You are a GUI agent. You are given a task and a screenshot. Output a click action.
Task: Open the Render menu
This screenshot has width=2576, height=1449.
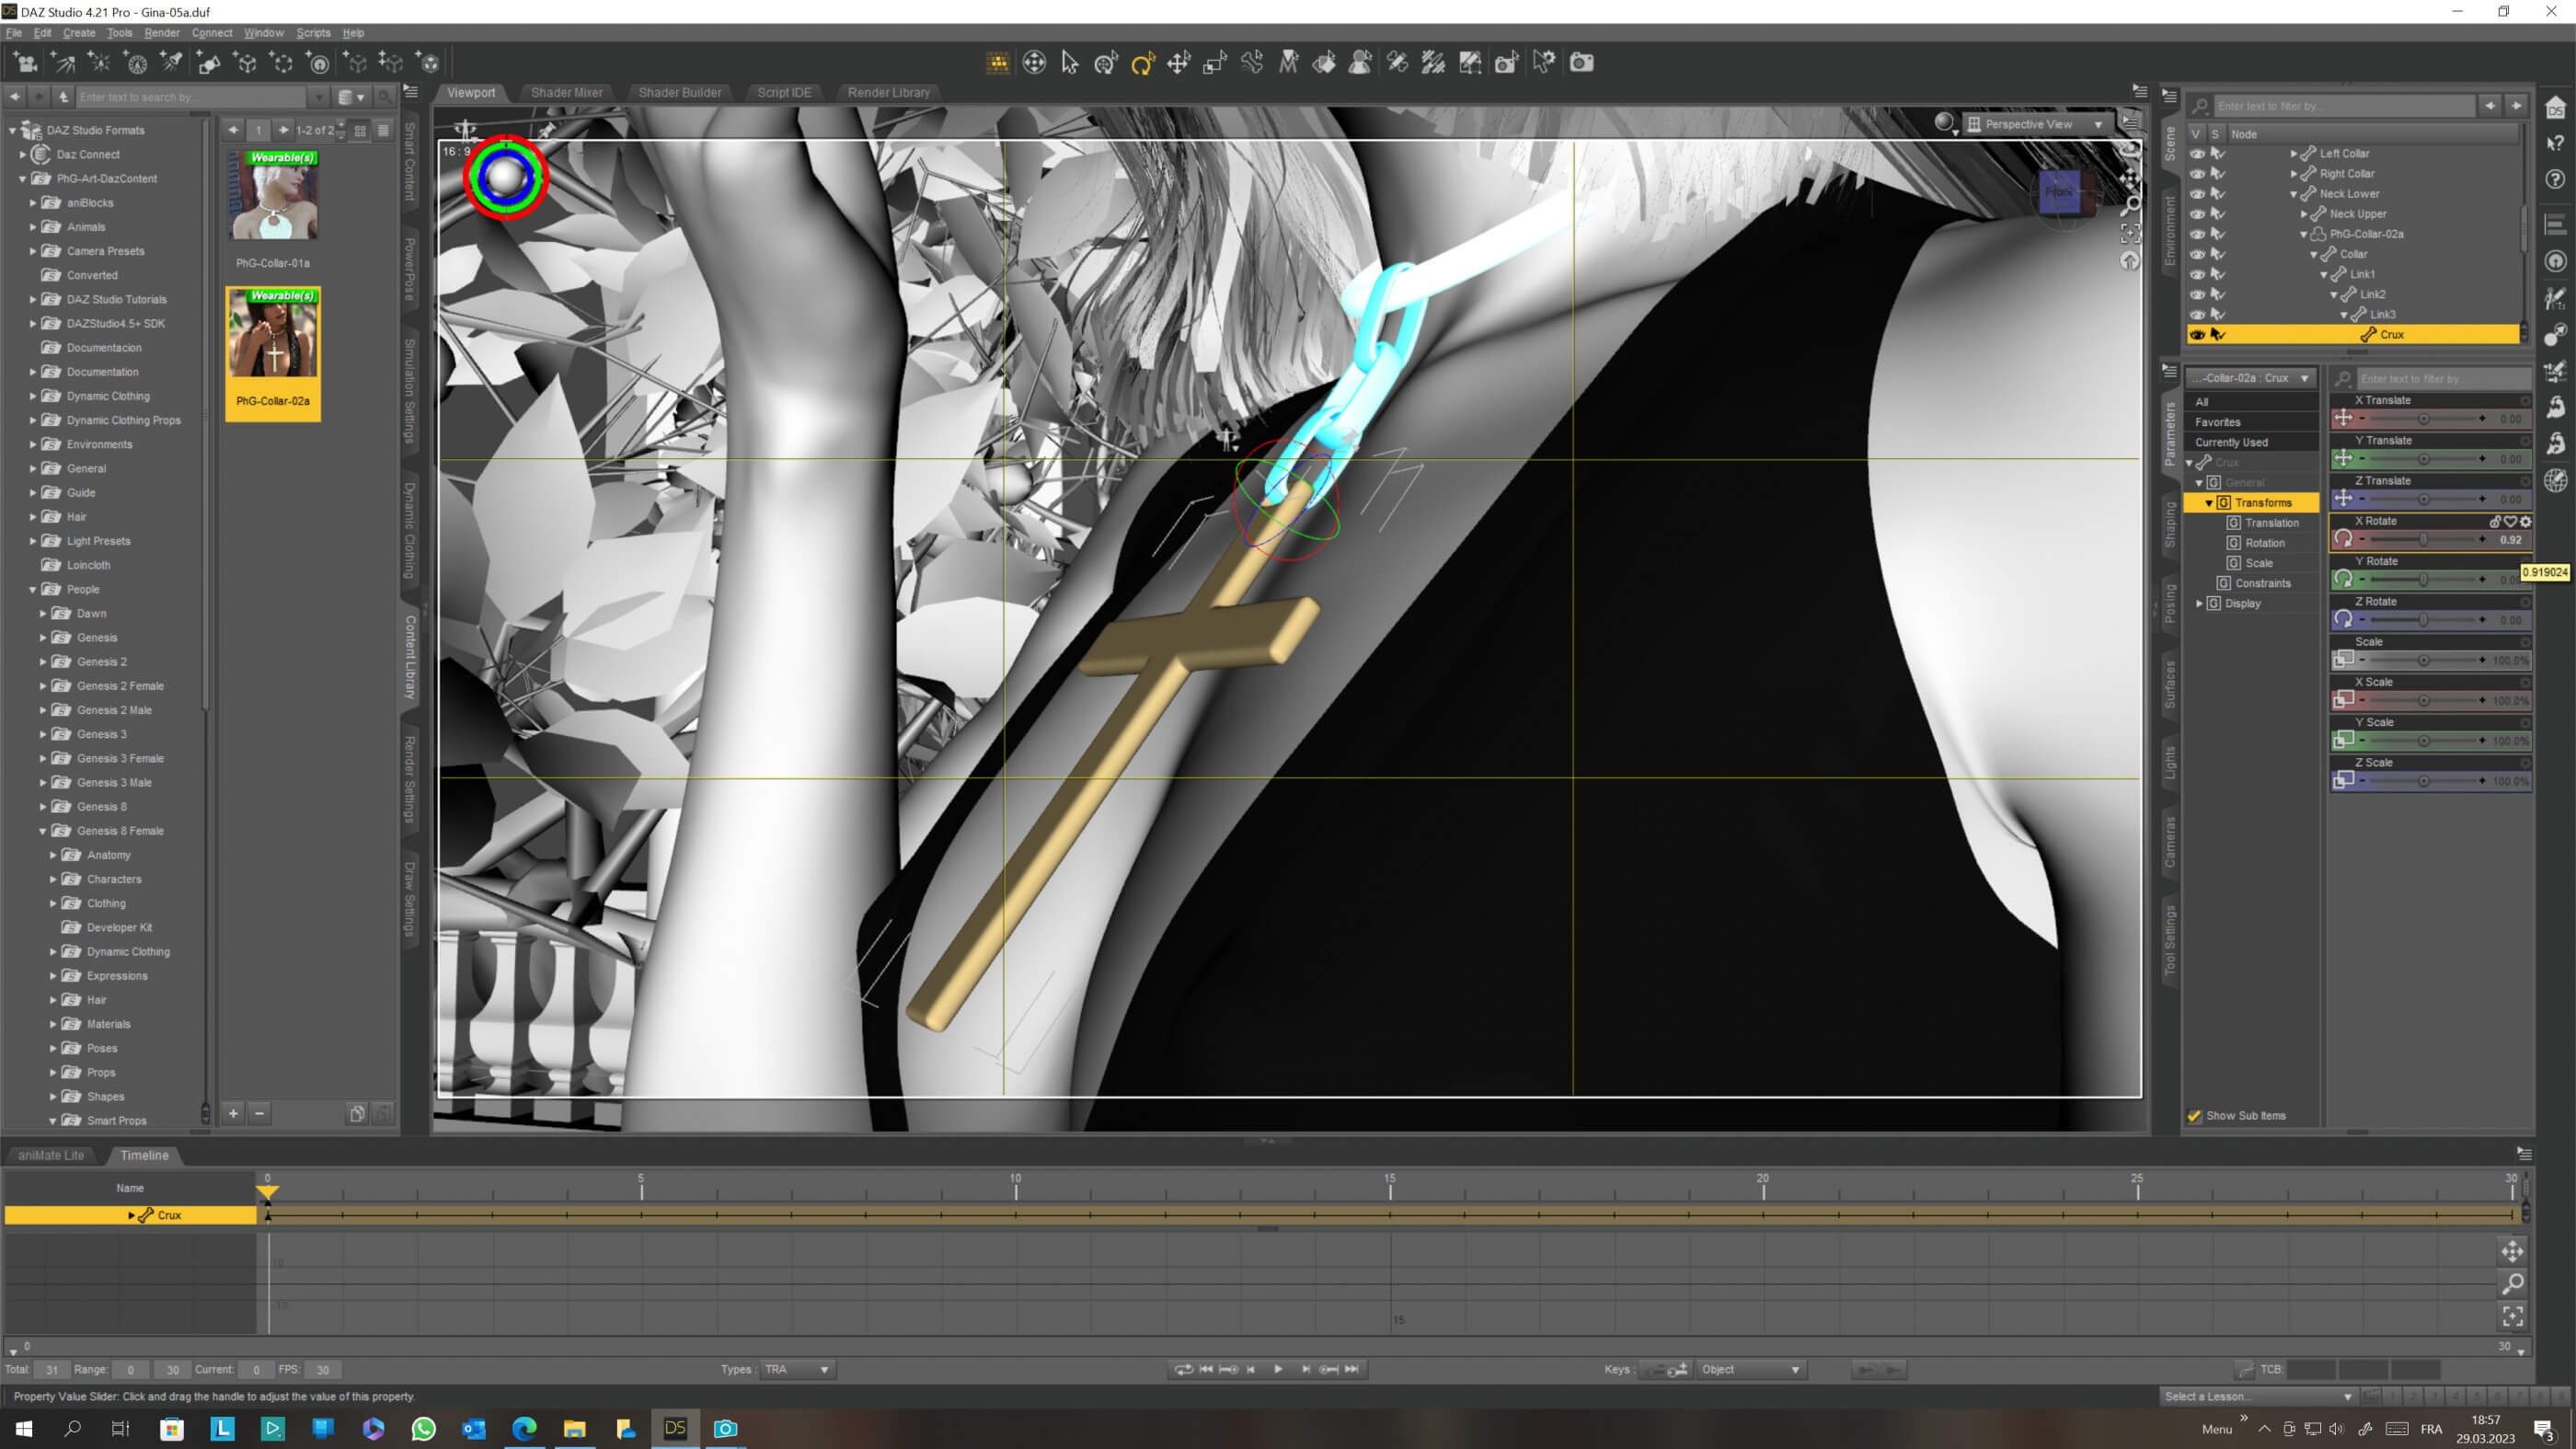161,33
